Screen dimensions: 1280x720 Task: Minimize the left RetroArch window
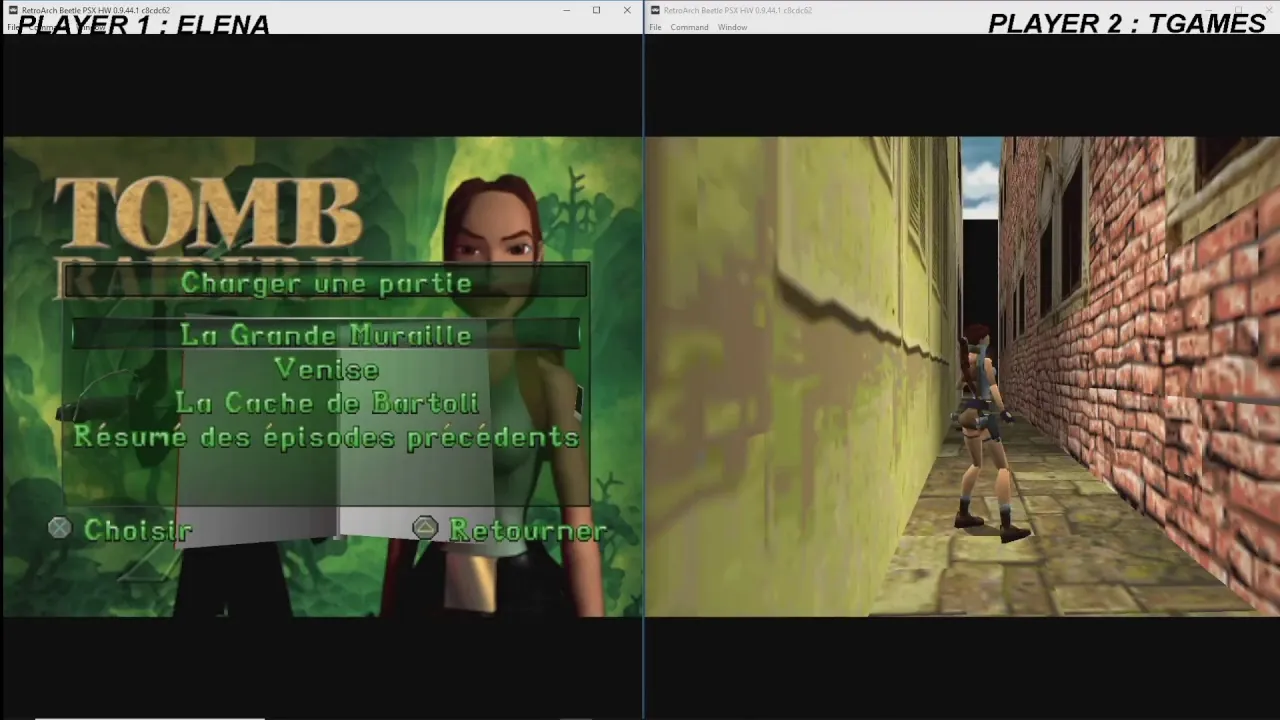[566, 10]
